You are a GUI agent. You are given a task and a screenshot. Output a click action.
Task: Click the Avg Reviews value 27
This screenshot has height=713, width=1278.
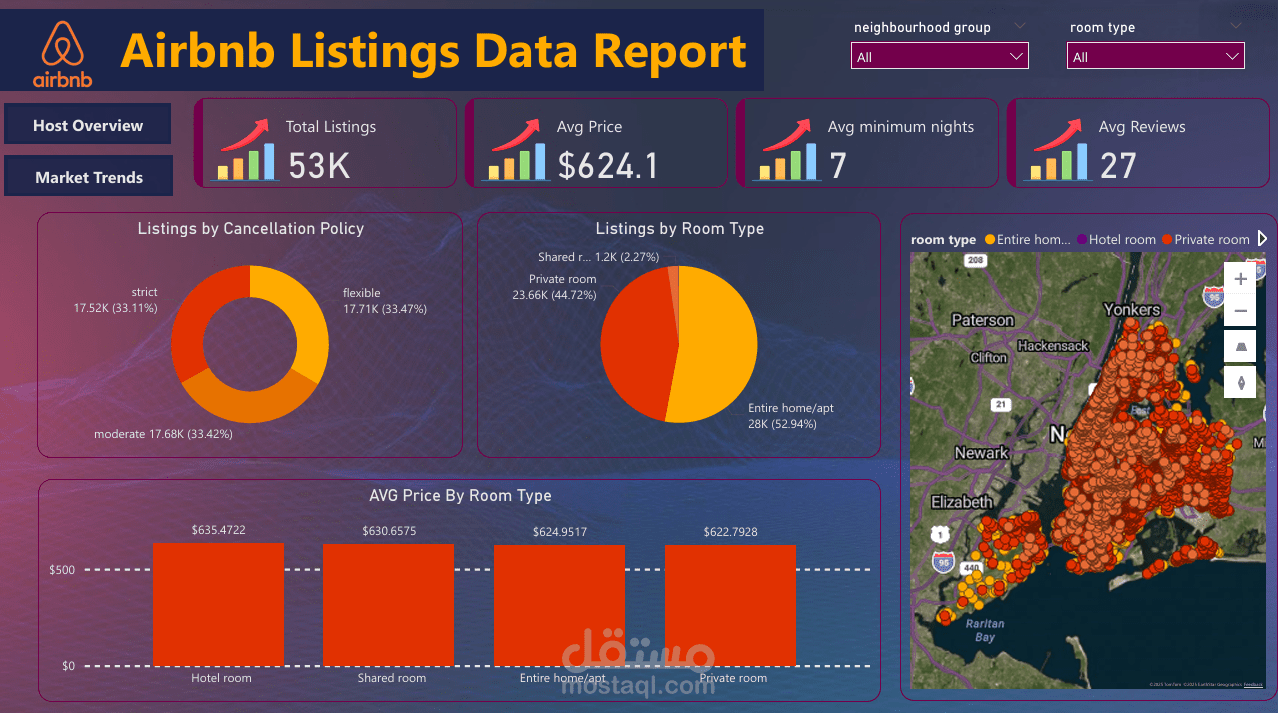1118,165
